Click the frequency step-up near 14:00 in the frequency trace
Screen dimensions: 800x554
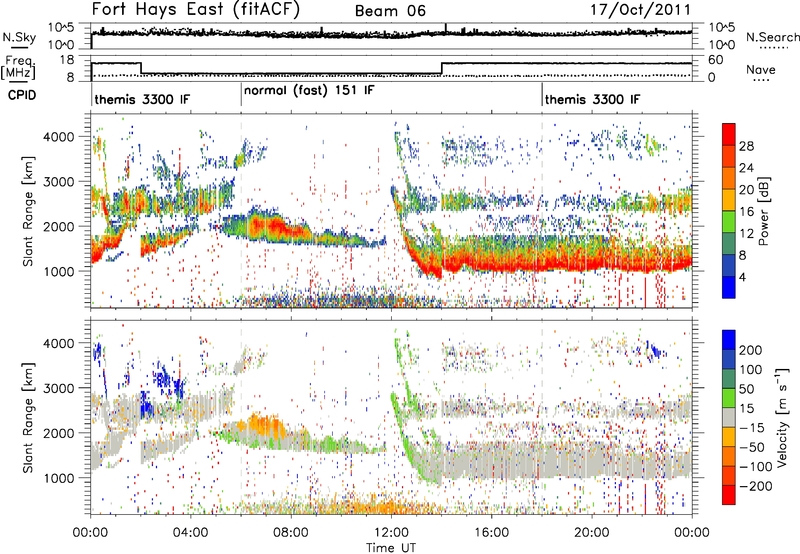click(x=442, y=68)
